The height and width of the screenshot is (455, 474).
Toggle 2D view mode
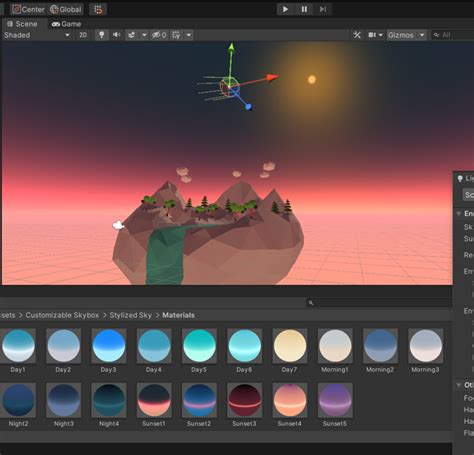click(83, 35)
